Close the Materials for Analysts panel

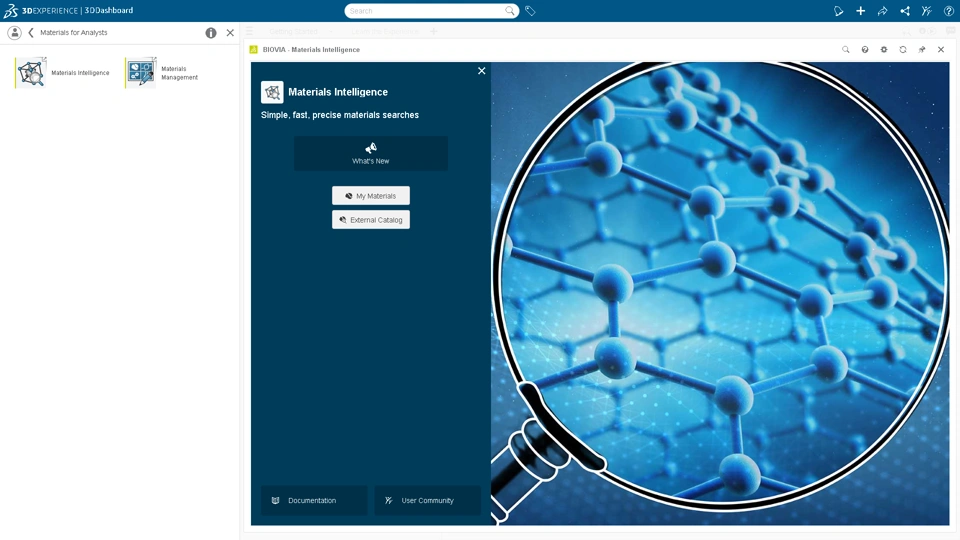pyautogui.click(x=230, y=32)
